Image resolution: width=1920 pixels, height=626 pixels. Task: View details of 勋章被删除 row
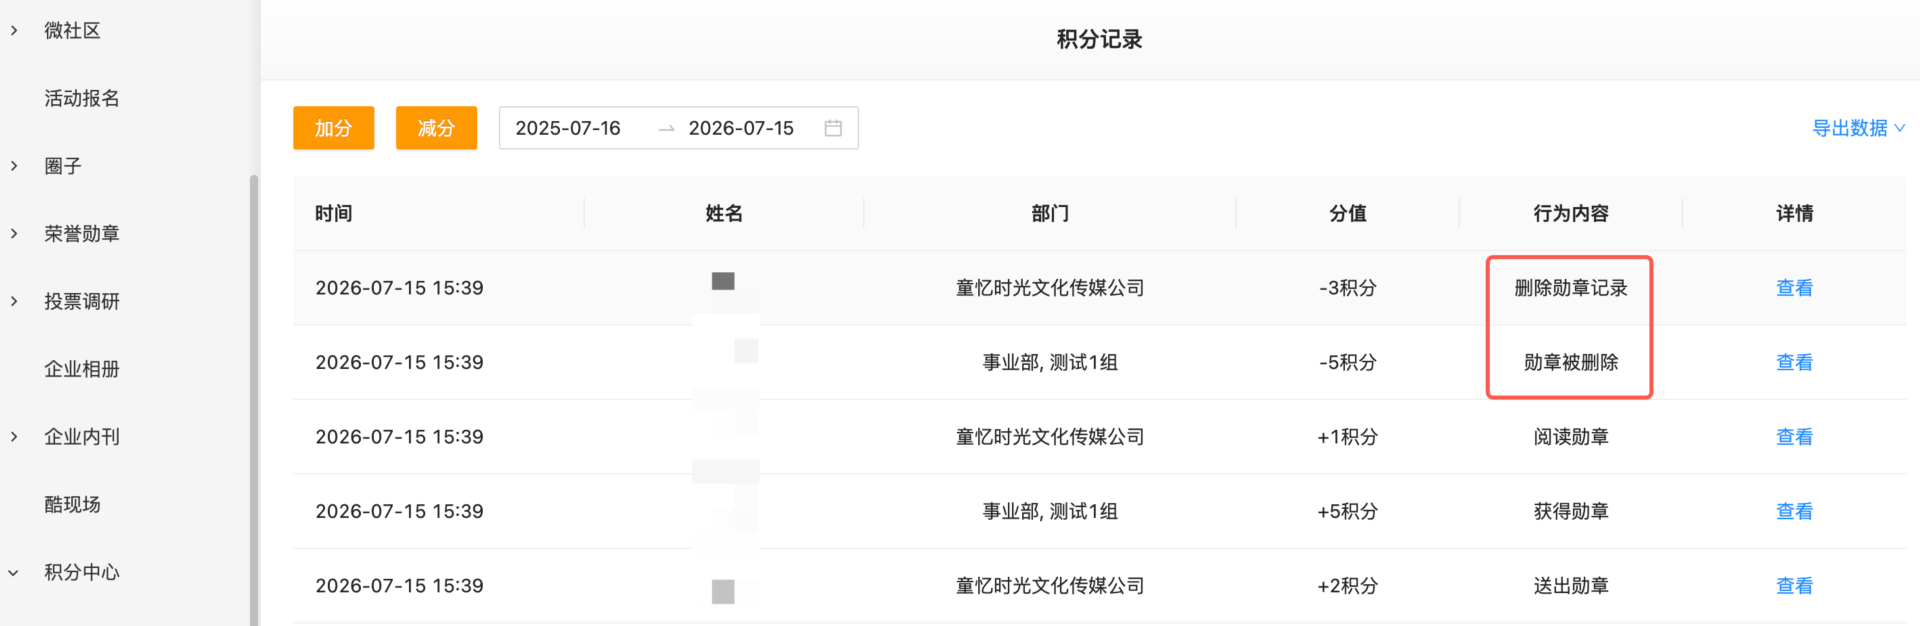[1794, 362]
